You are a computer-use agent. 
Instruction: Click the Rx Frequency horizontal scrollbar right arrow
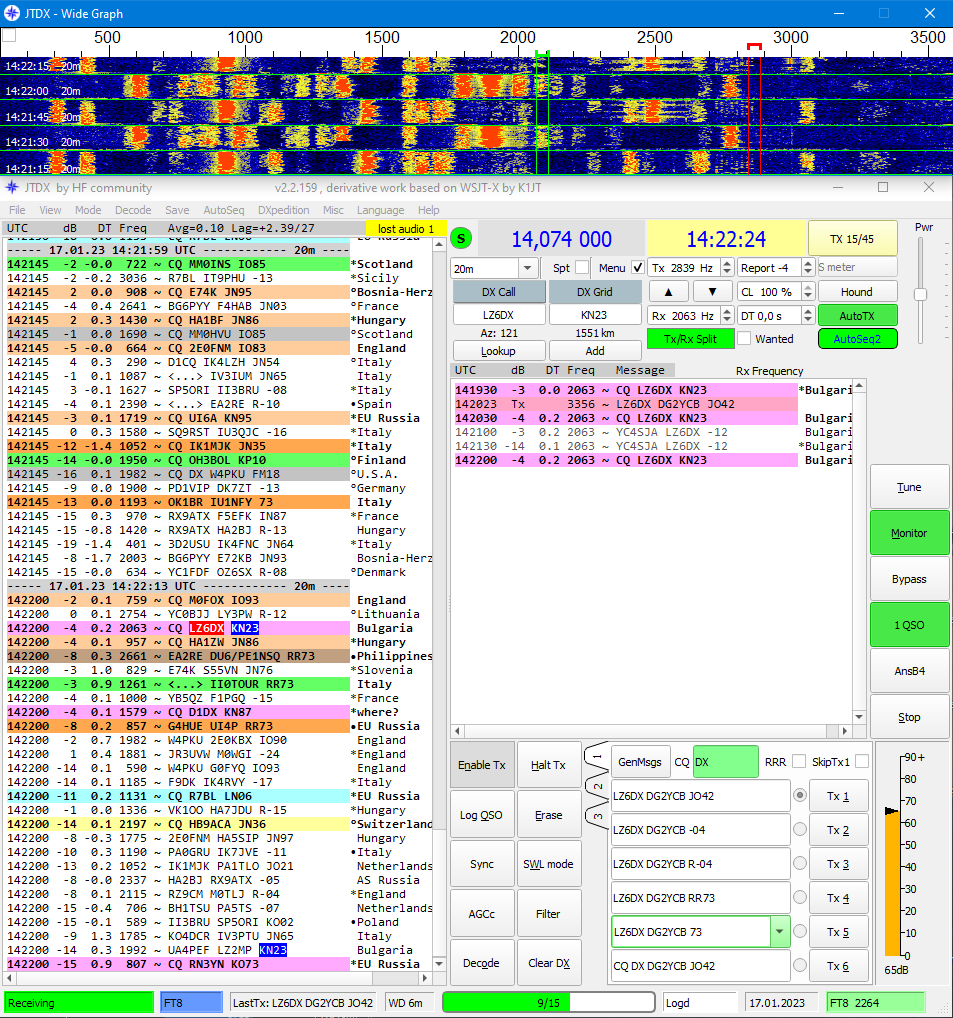click(844, 731)
